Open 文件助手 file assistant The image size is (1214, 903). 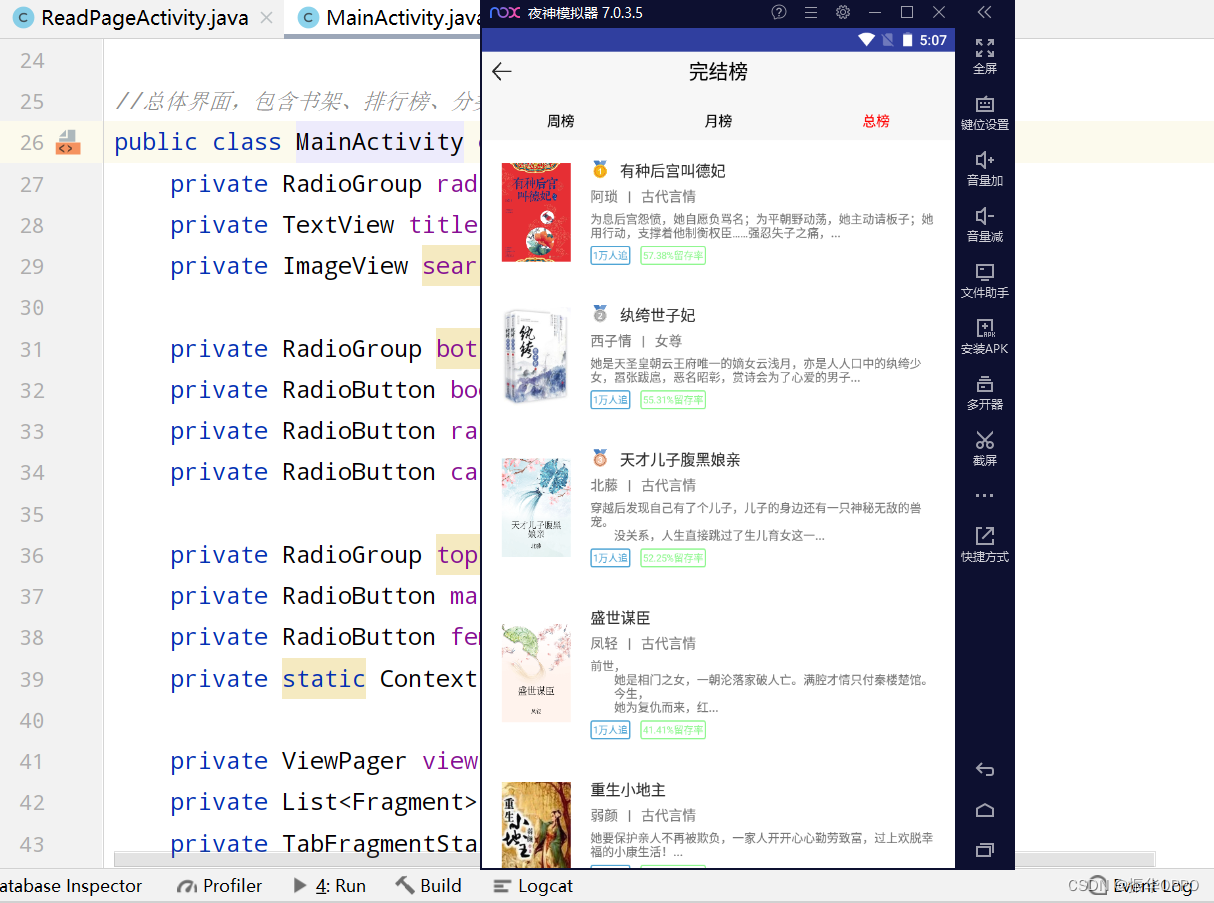tap(985, 272)
